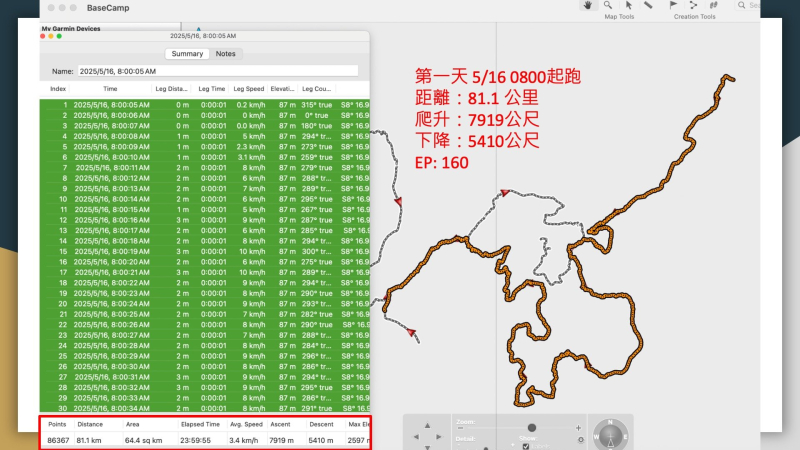Select track point row 8:00:05 AM

205,105
